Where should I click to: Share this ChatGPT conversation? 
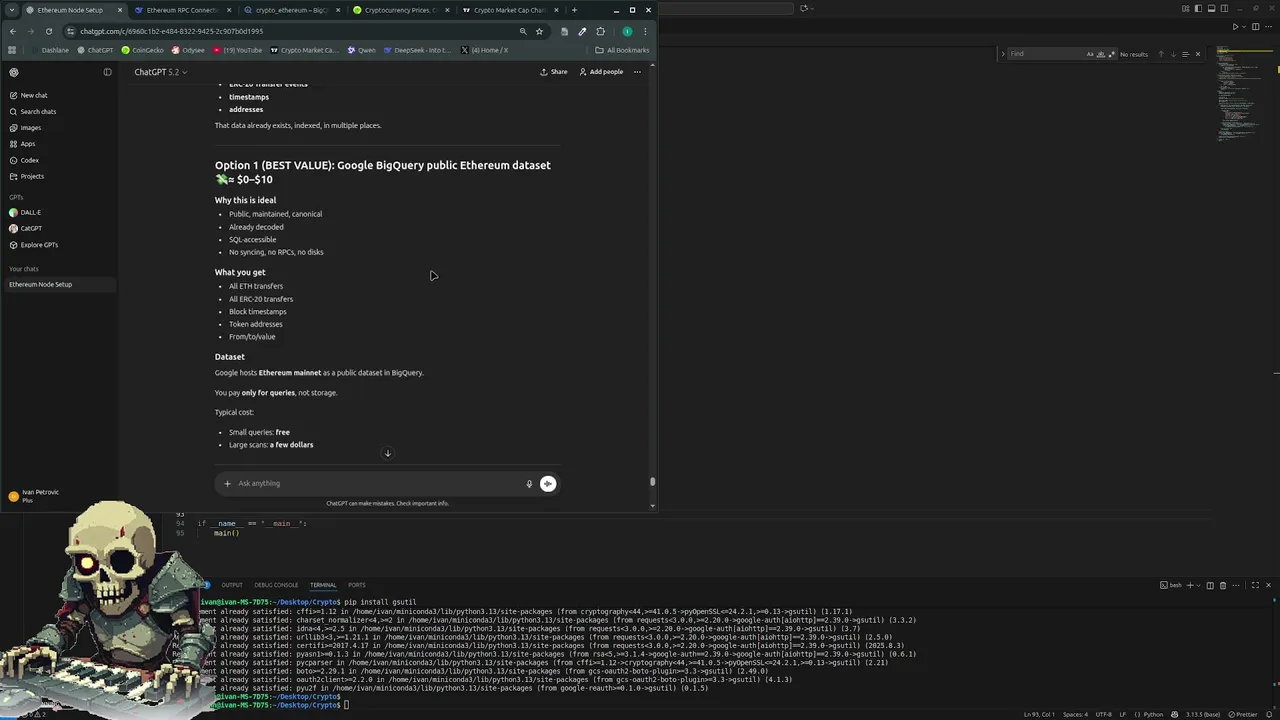point(553,72)
